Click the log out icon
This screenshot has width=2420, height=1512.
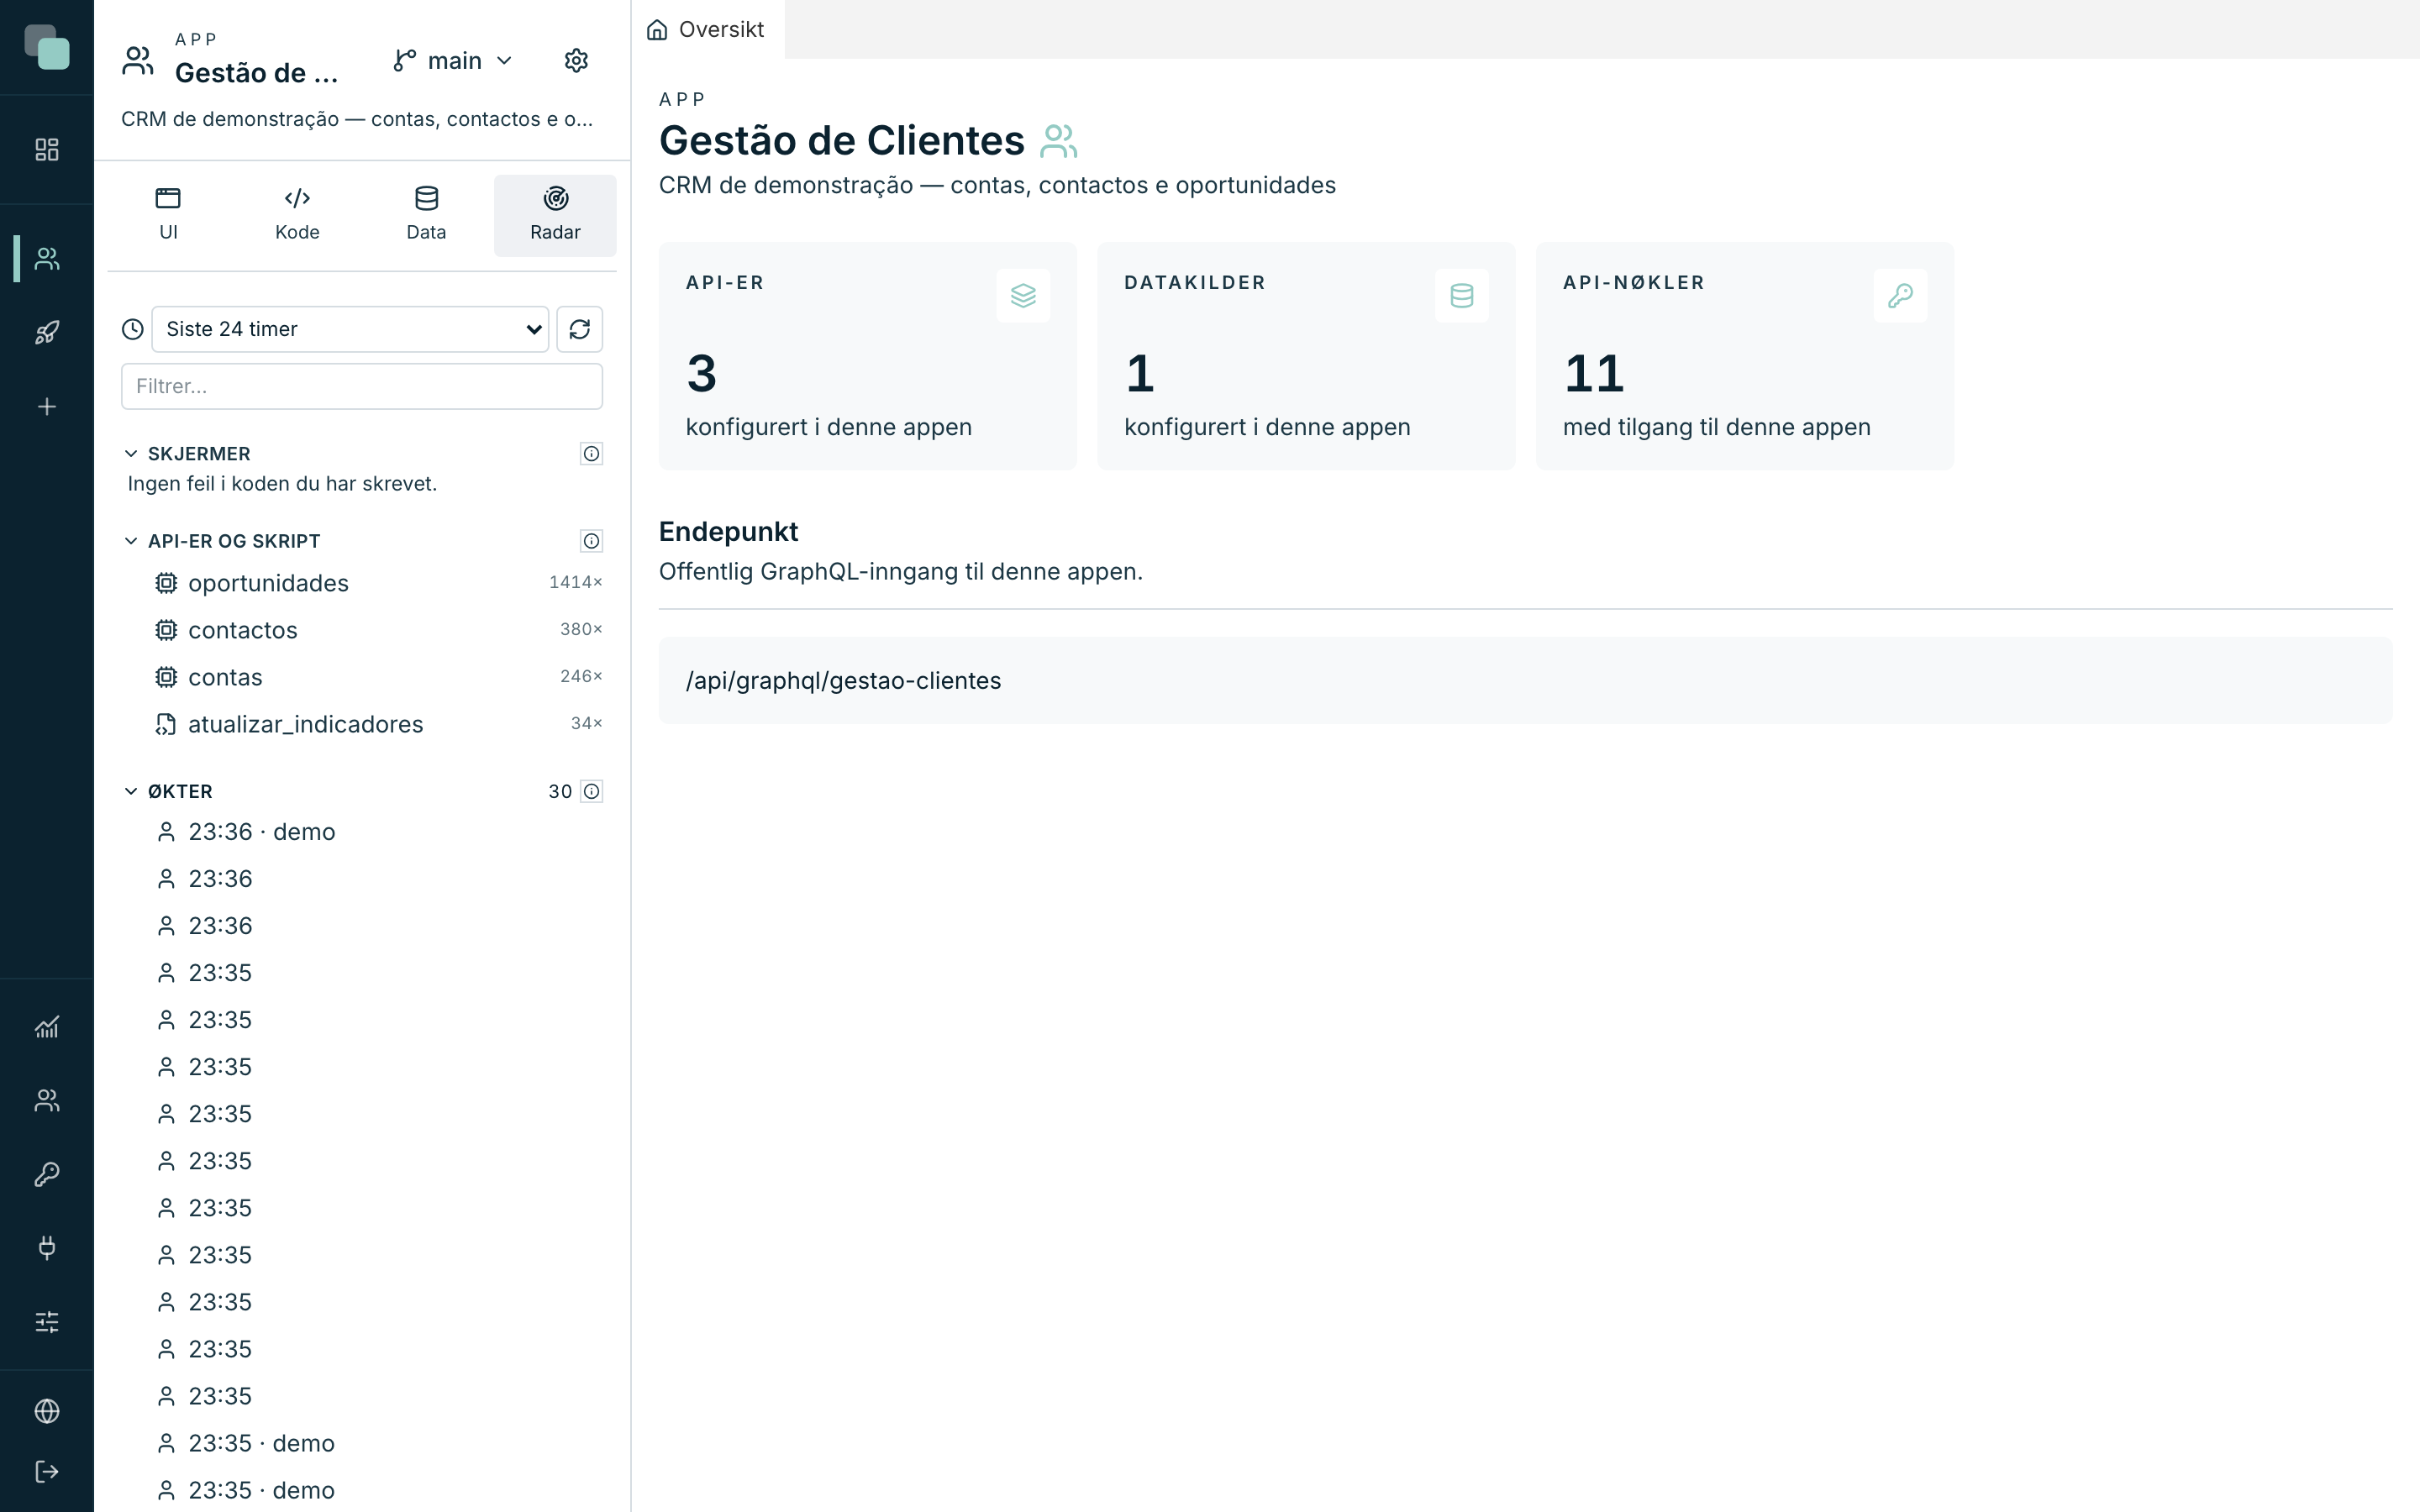click(x=47, y=1472)
